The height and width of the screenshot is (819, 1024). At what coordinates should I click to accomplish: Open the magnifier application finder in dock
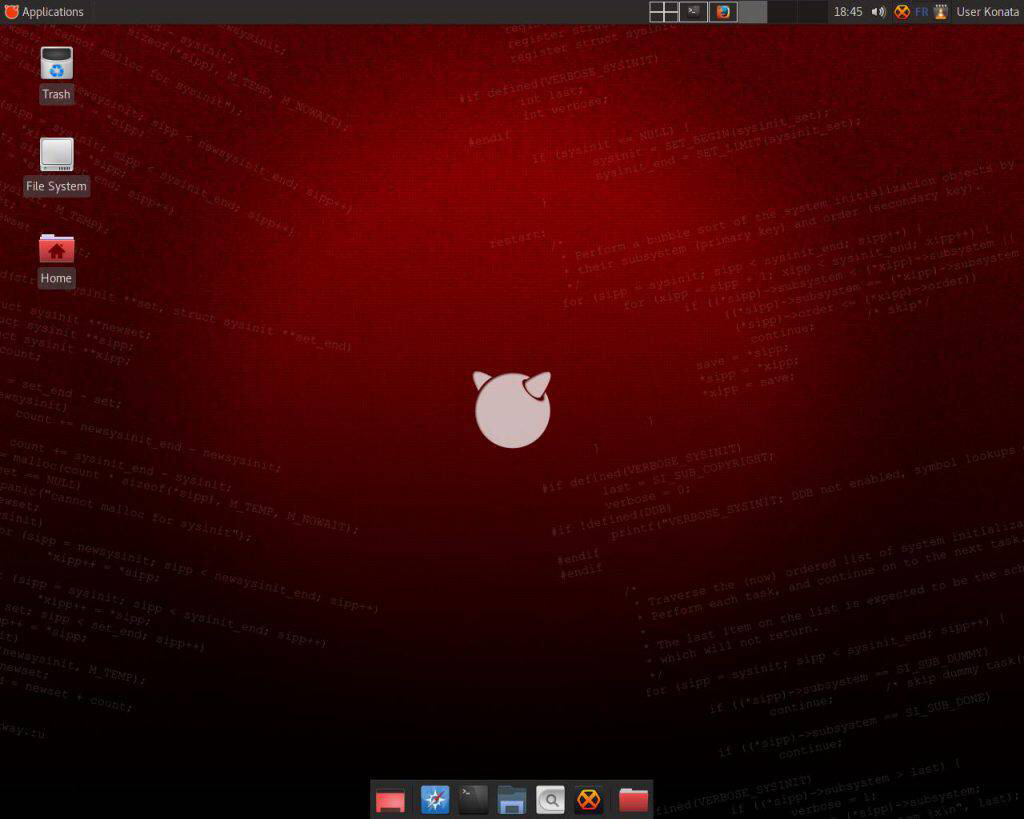coord(551,800)
